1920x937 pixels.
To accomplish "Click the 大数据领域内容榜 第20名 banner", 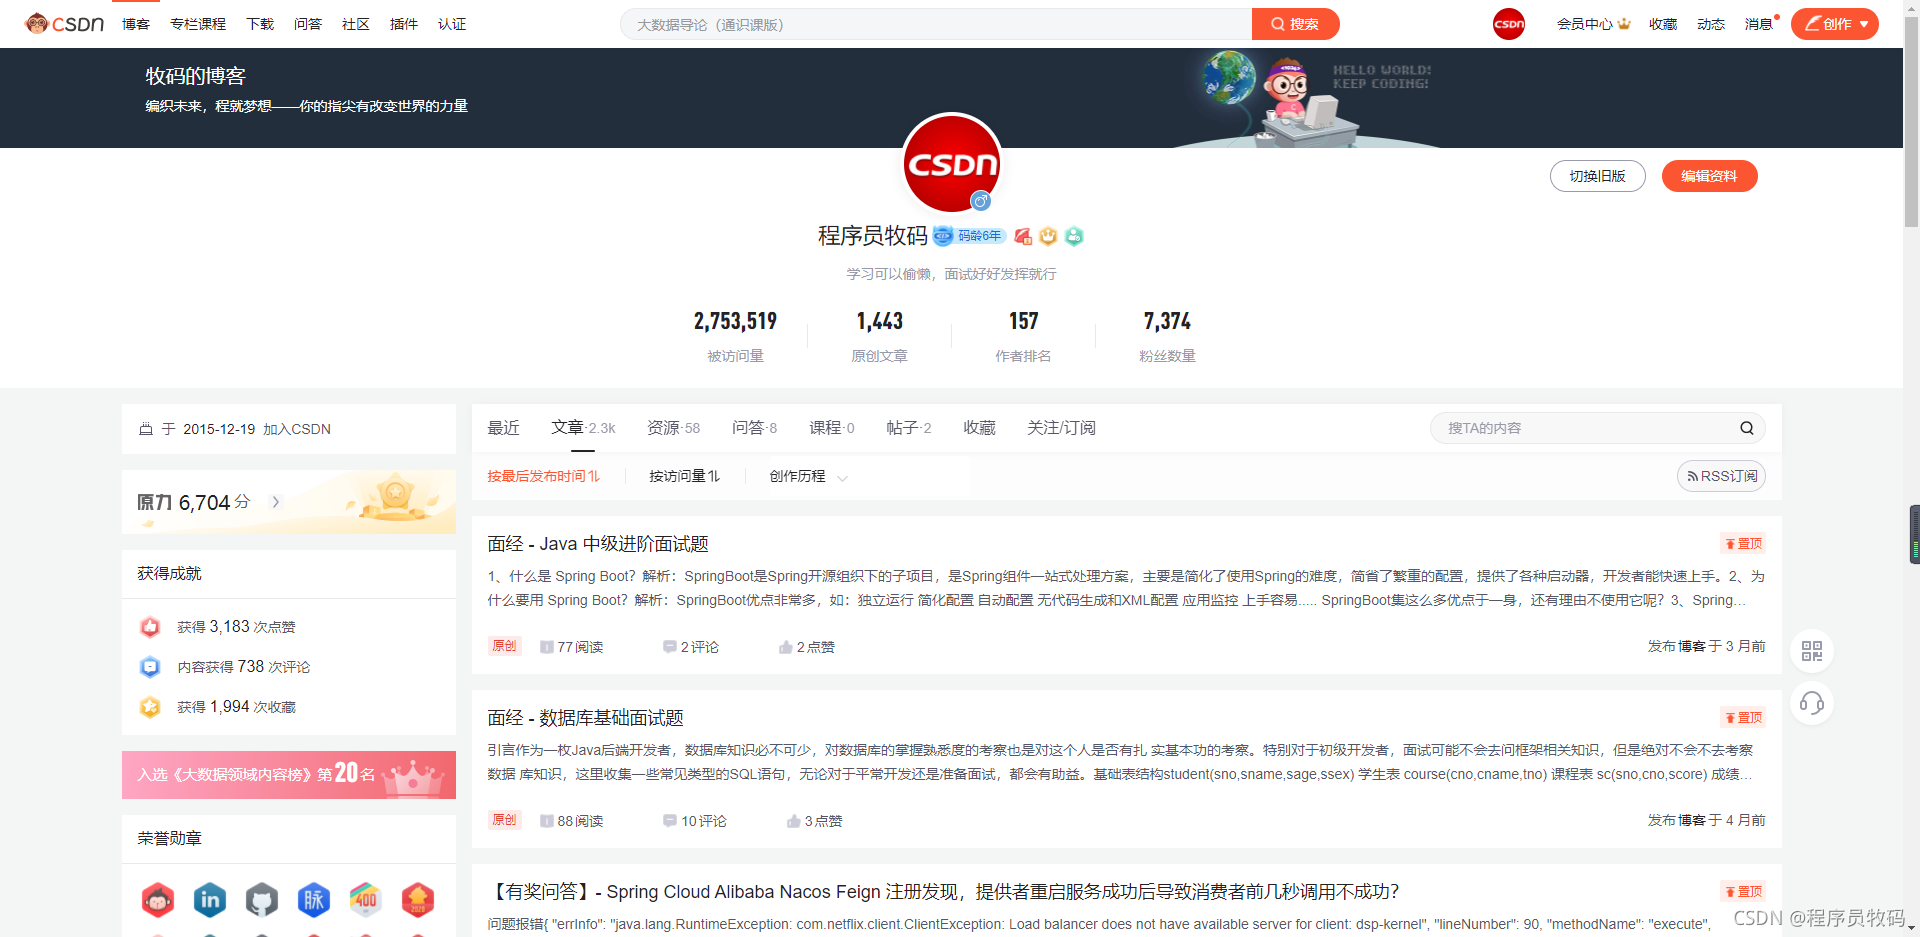I will coord(289,775).
